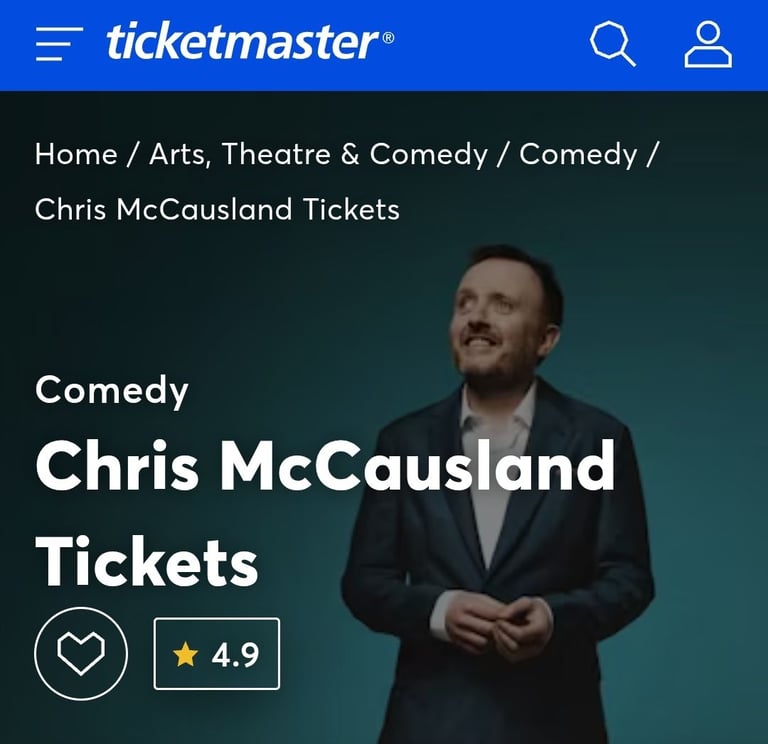Click the 'Chris McCausland' headline text
768x744 pixels.
point(325,465)
